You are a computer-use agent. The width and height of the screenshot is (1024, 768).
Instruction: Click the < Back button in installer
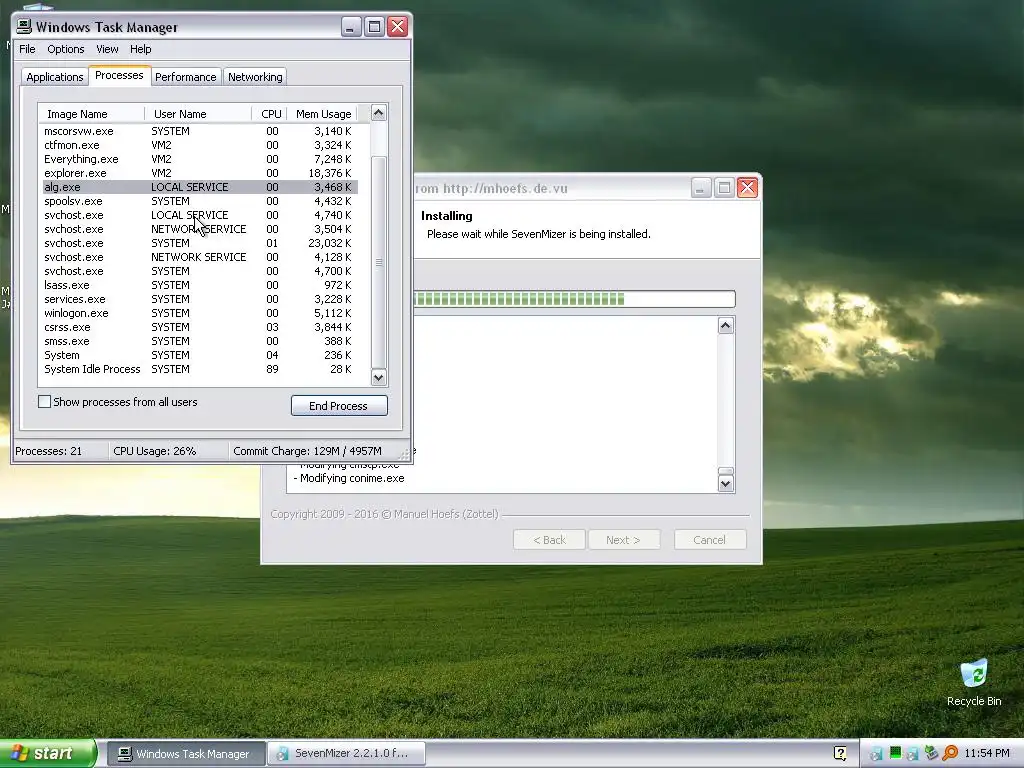549,539
